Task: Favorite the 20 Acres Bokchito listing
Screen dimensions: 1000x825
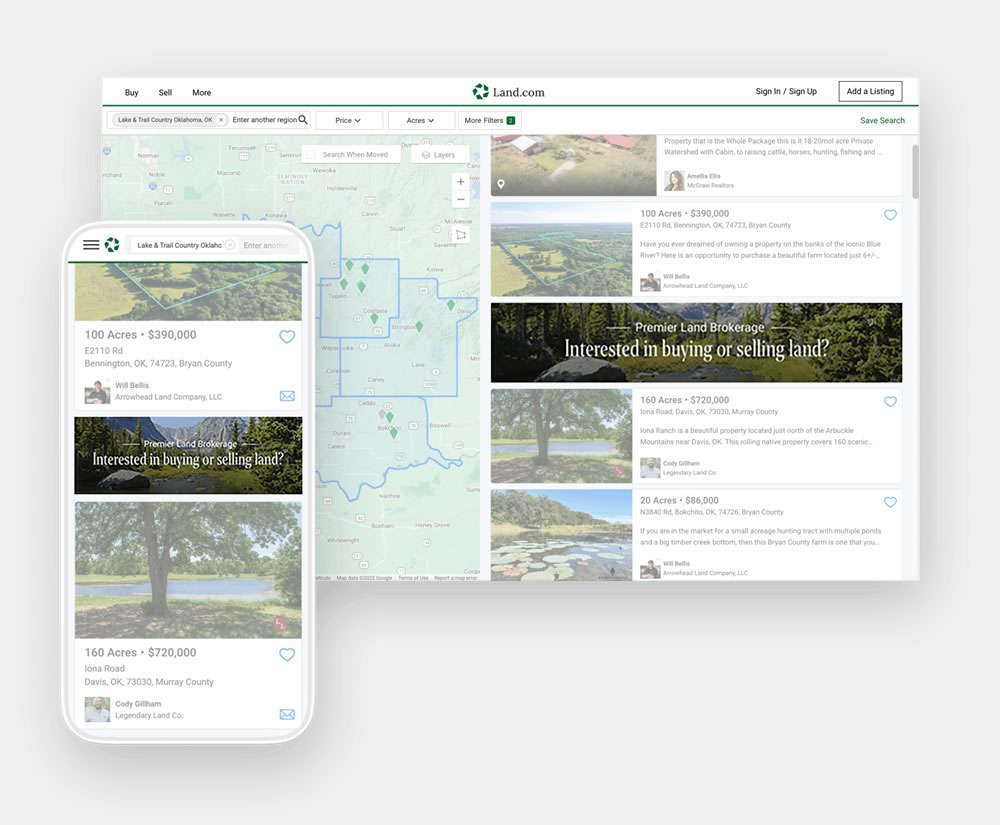Action: [x=891, y=500]
